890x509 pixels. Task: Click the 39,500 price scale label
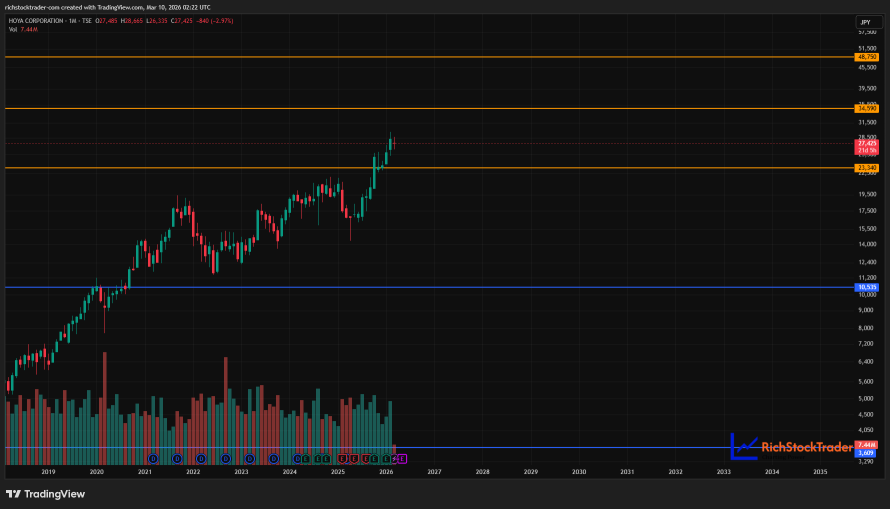867,89
